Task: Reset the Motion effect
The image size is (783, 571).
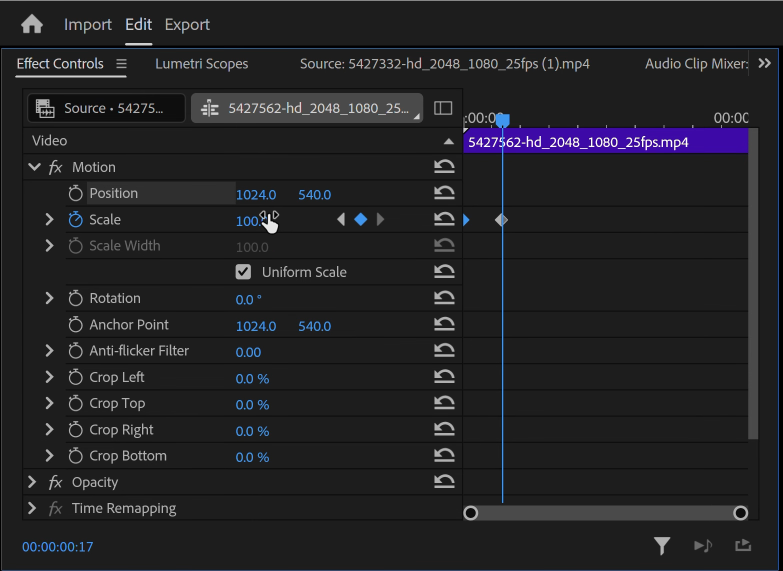Action: tap(444, 166)
